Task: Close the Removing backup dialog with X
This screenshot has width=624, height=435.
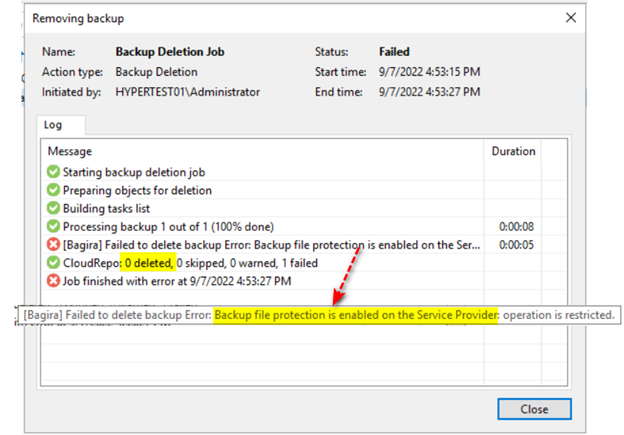Action: point(571,18)
